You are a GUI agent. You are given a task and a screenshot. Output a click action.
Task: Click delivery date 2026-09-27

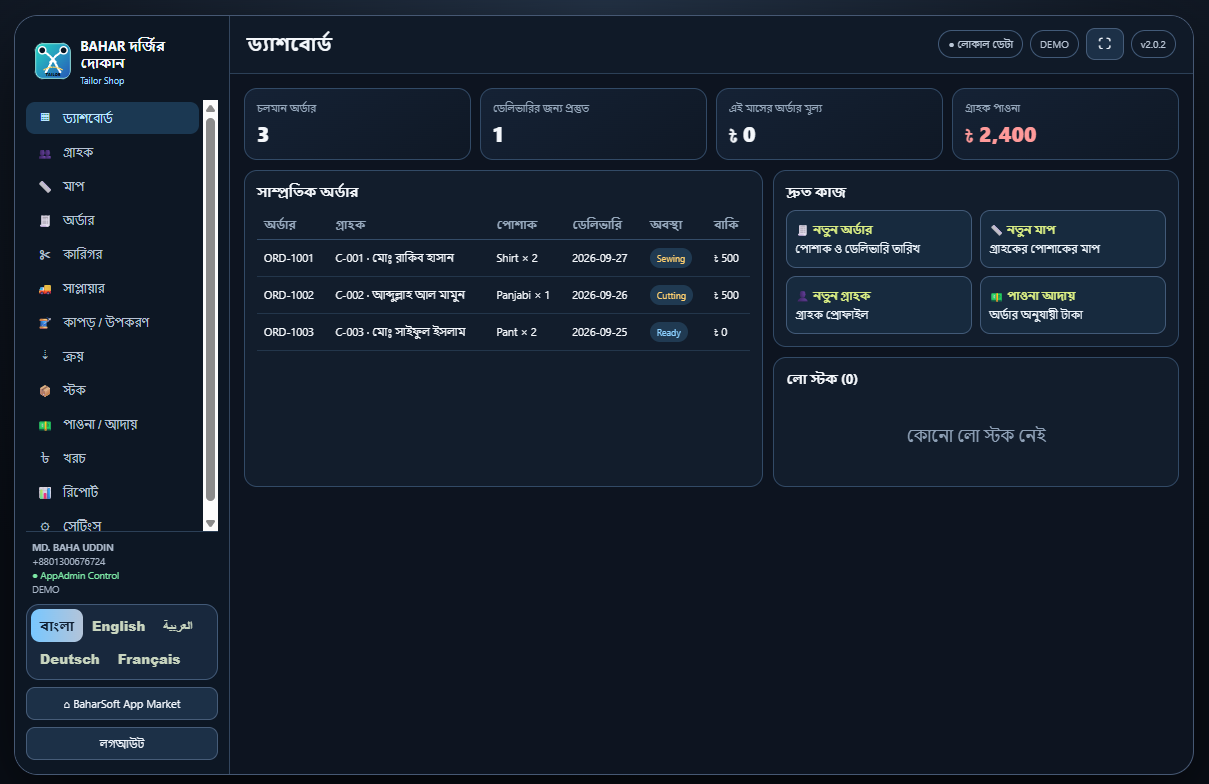pyautogui.click(x=600, y=258)
